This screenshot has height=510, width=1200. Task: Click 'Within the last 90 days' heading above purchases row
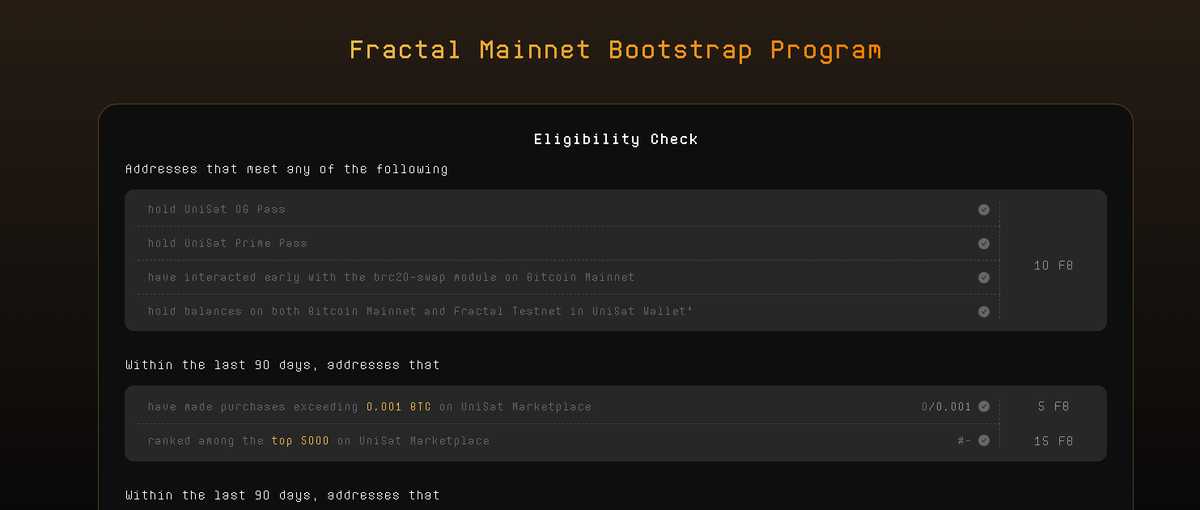(x=282, y=365)
